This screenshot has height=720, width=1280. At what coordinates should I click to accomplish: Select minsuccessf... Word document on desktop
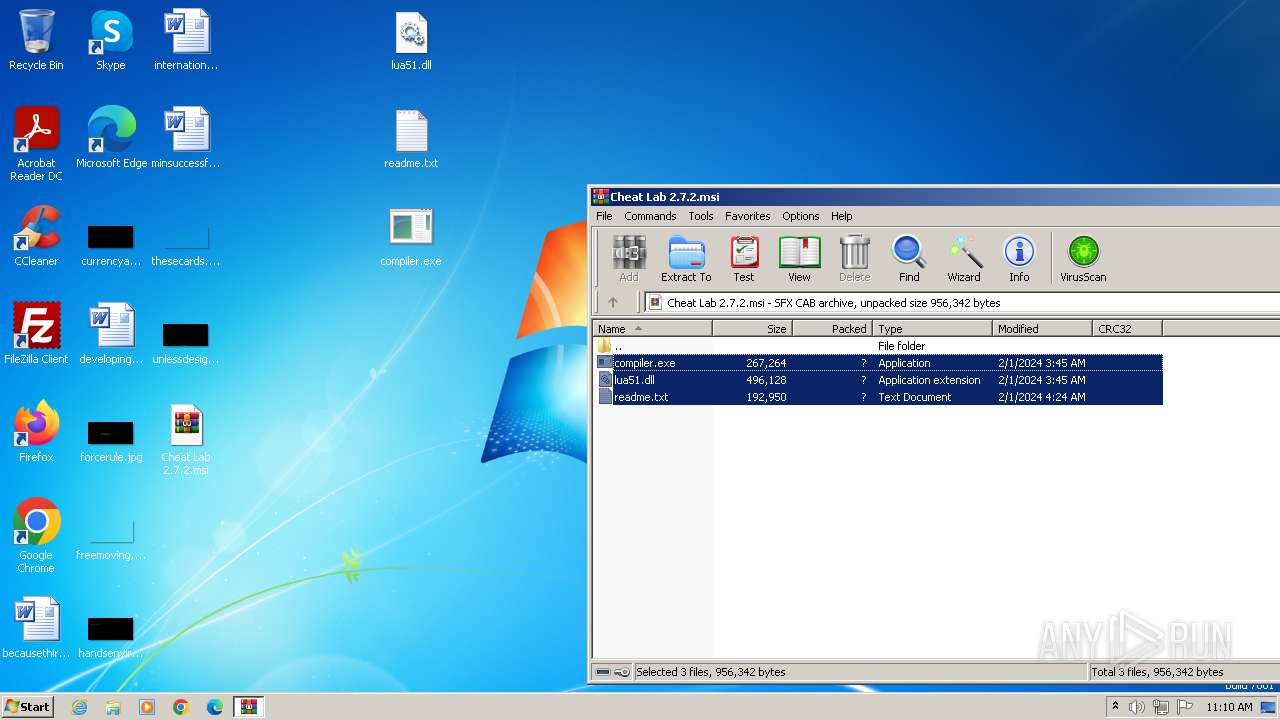pyautogui.click(x=186, y=139)
